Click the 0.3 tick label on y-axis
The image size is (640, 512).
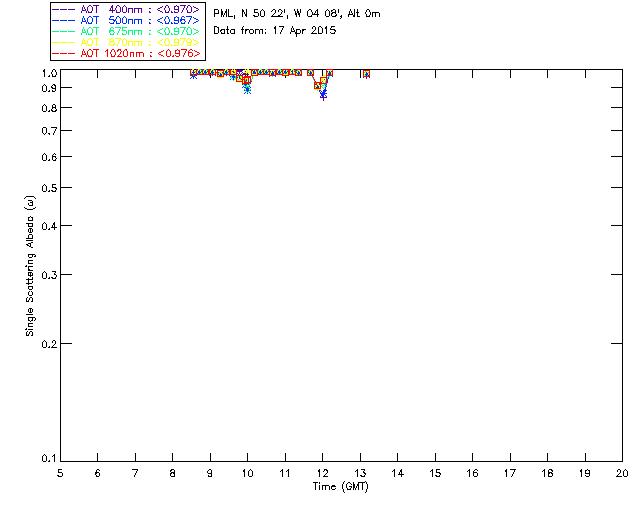click(49, 275)
